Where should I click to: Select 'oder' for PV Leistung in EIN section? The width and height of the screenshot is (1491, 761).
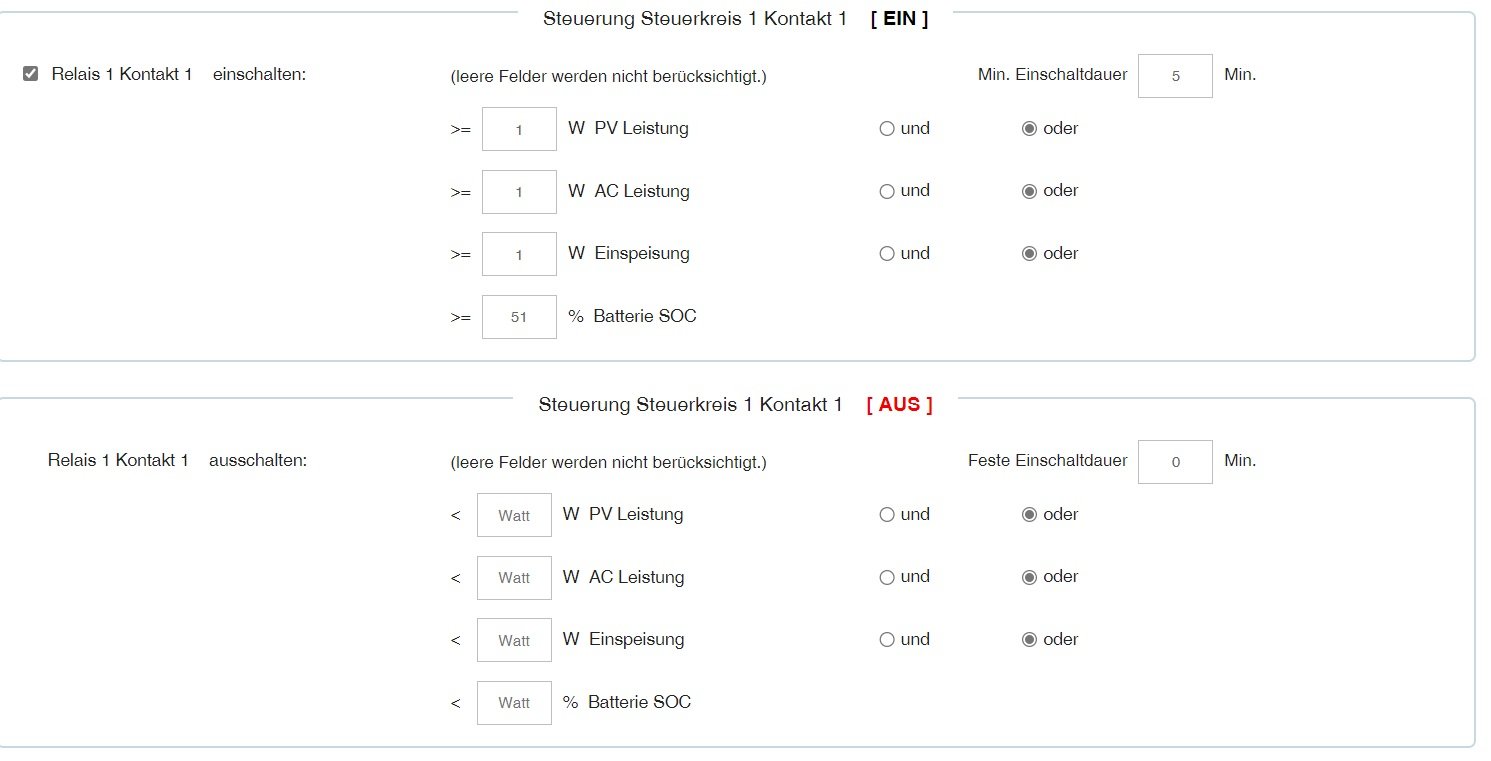click(1029, 129)
